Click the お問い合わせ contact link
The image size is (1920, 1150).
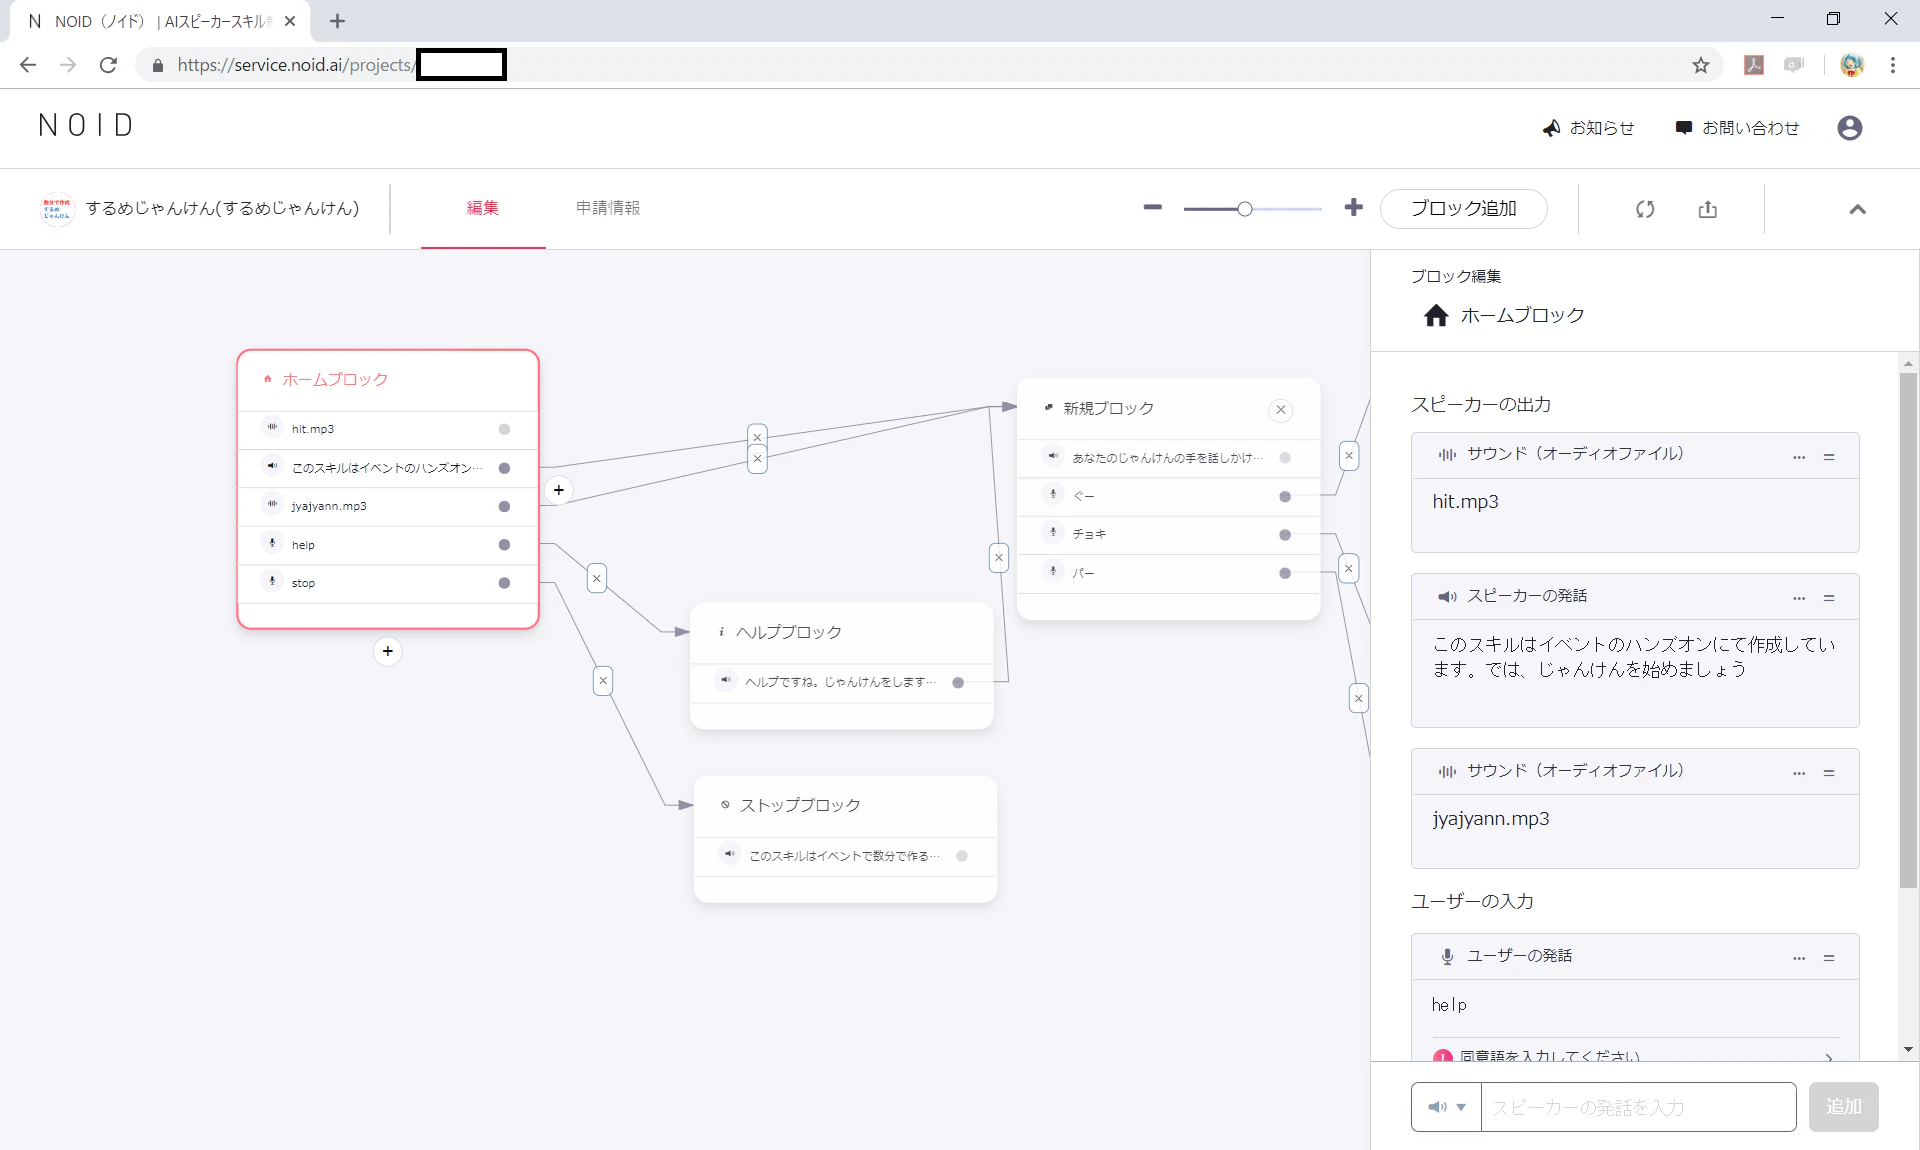[1737, 128]
